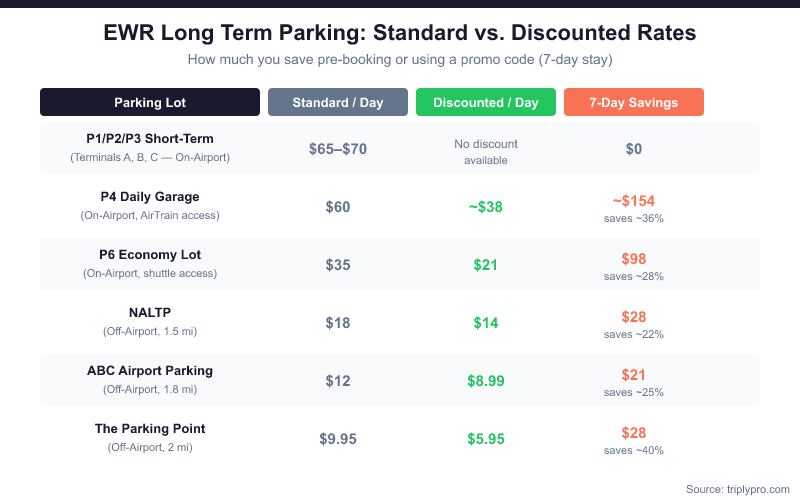
Task: Click the ABC Airport Parking name
Action: click(150, 371)
